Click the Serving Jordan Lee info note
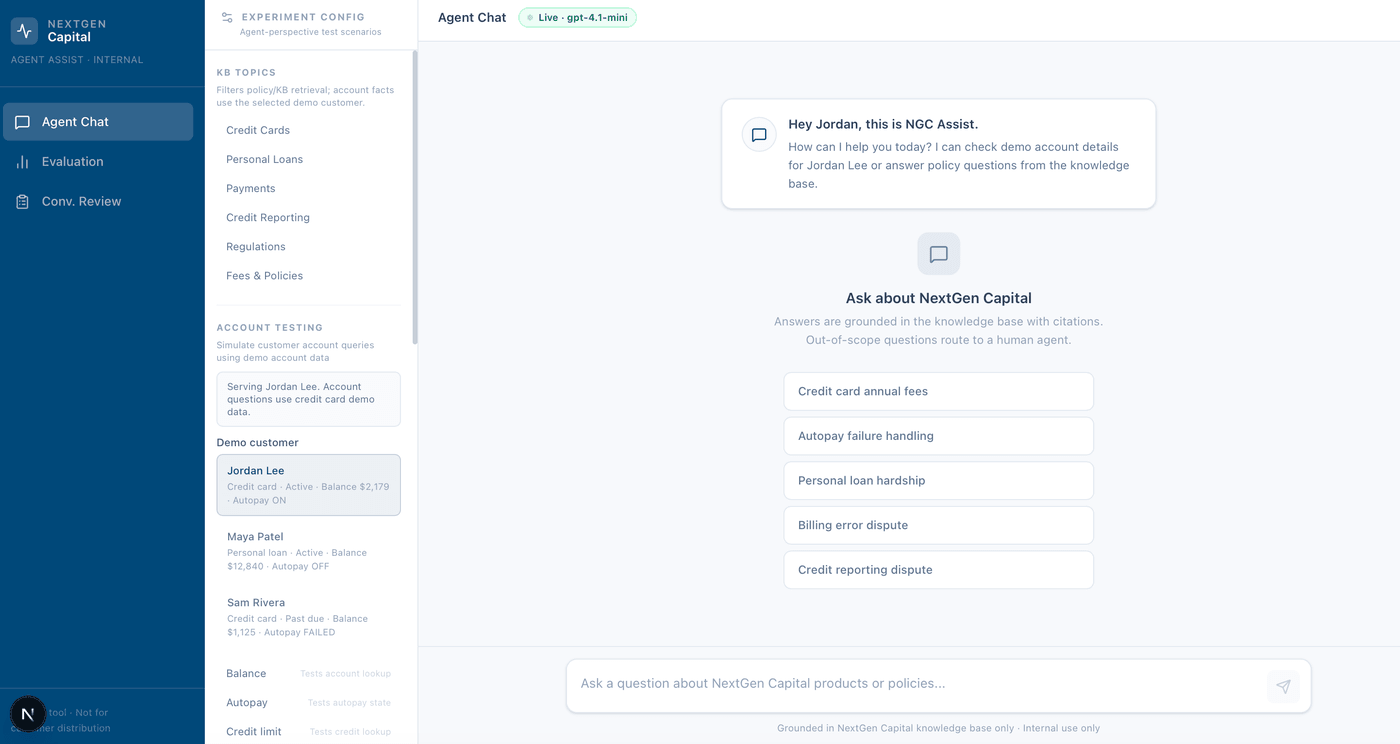The height and width of the screenshot is (744, 1400). tap(308, 399)
